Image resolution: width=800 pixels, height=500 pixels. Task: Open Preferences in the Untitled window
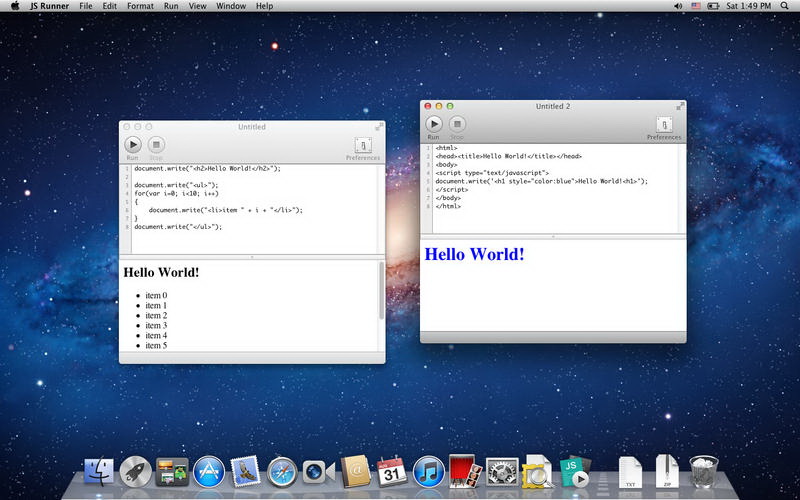tap(363, 146)
